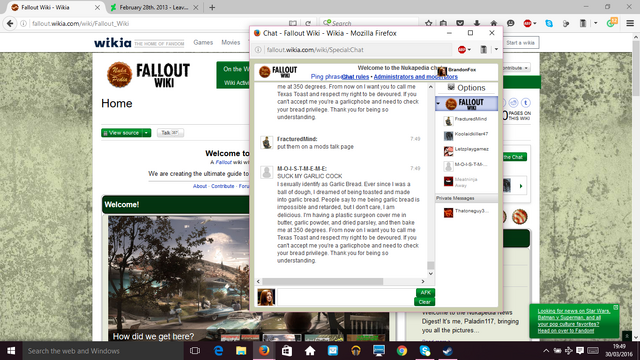The height and width of the screenshot is (360, 640).
Task: Open the About link on wiki home
Action: [200, 186]
